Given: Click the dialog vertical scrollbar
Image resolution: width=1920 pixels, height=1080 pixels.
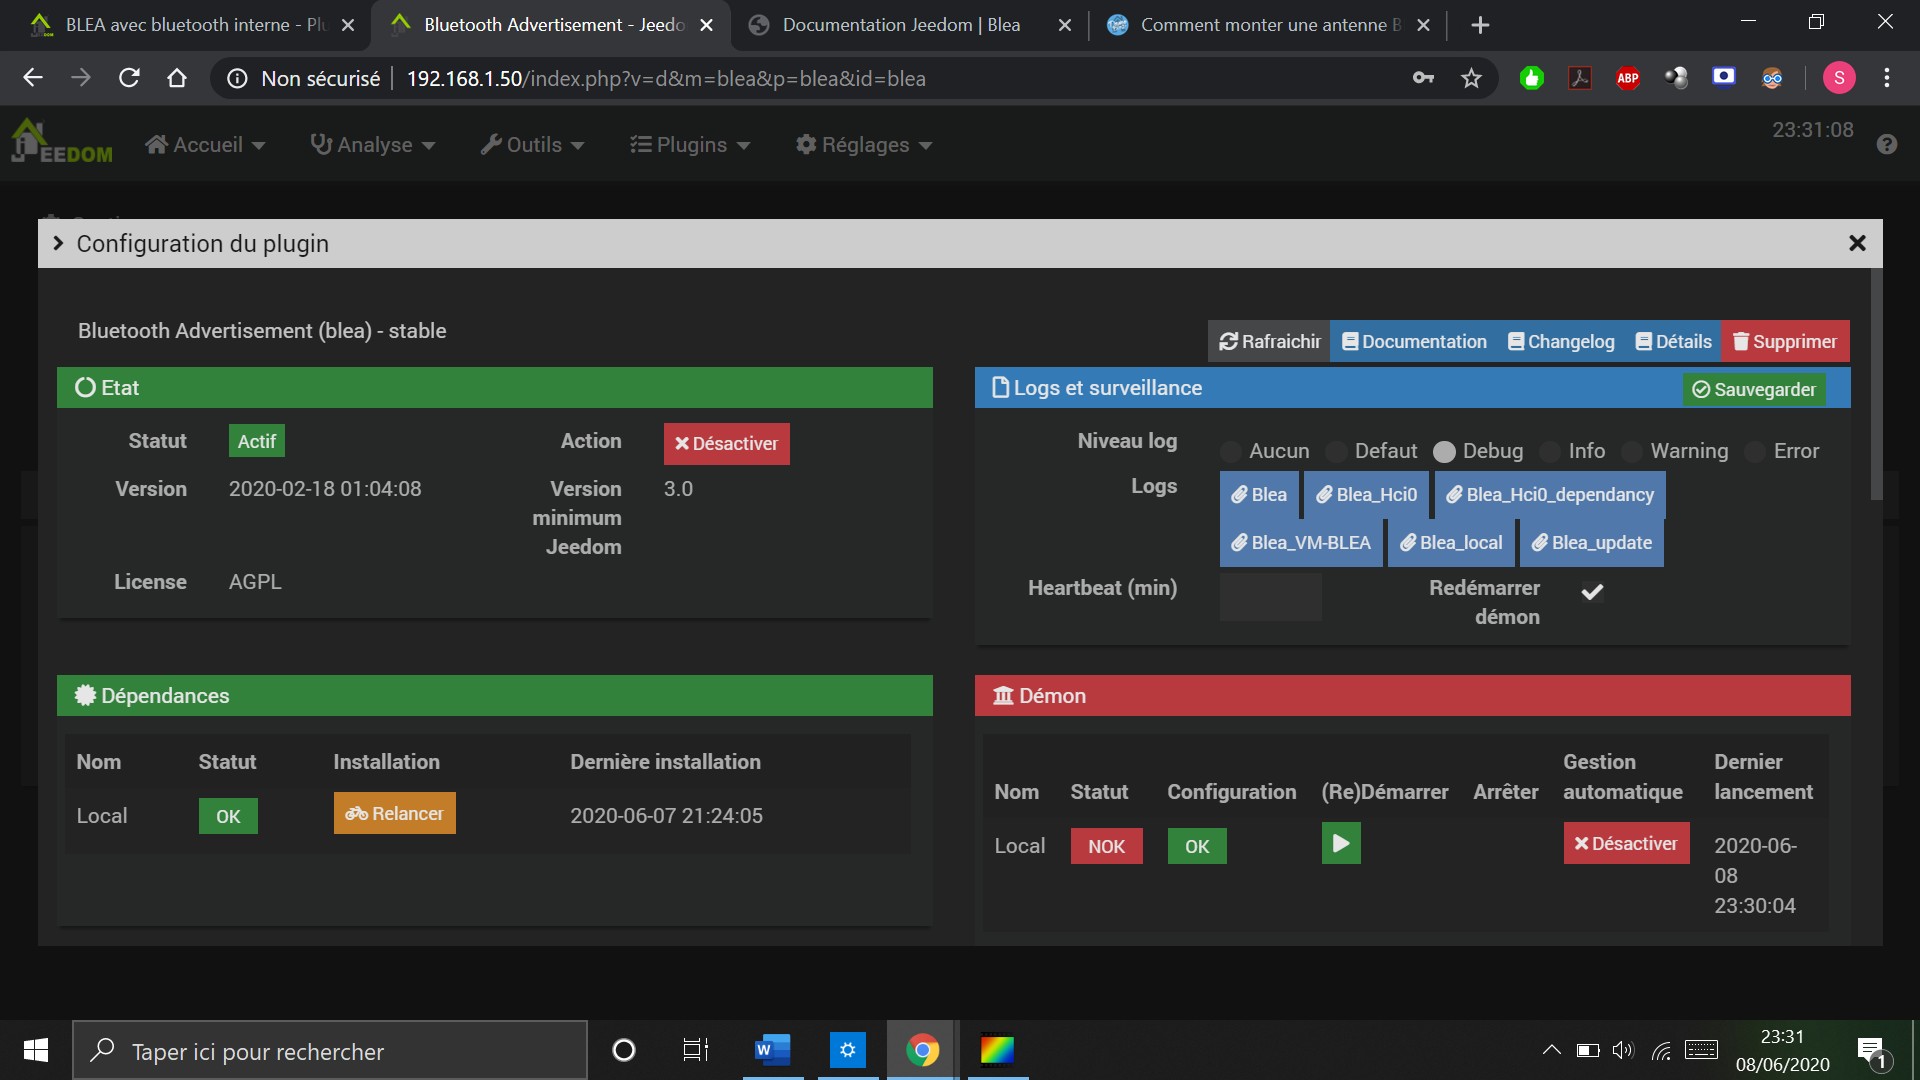Looking at the screenshot, I should [x=1876, y=385].
